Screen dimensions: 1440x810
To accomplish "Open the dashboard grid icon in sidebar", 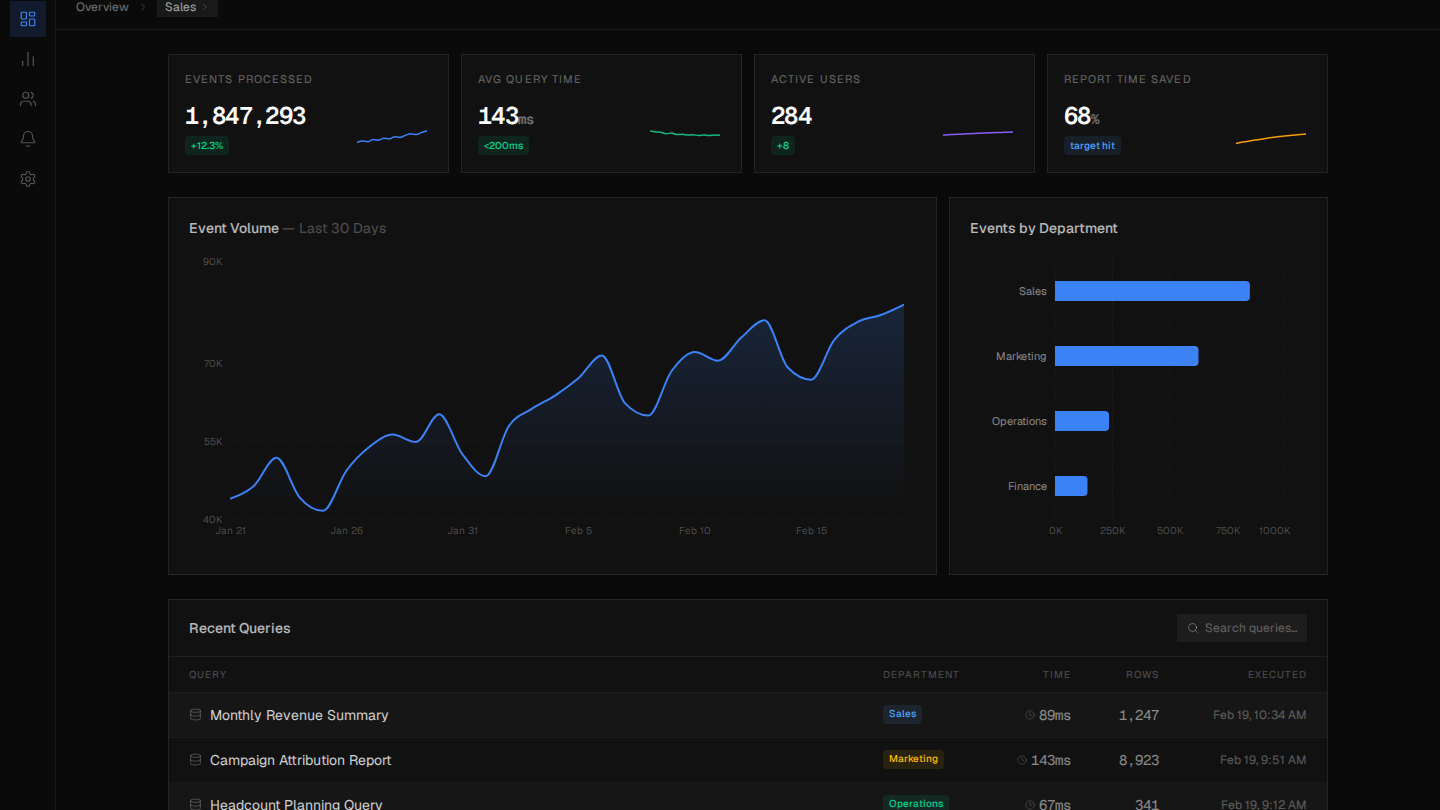I will click(27, 18).
